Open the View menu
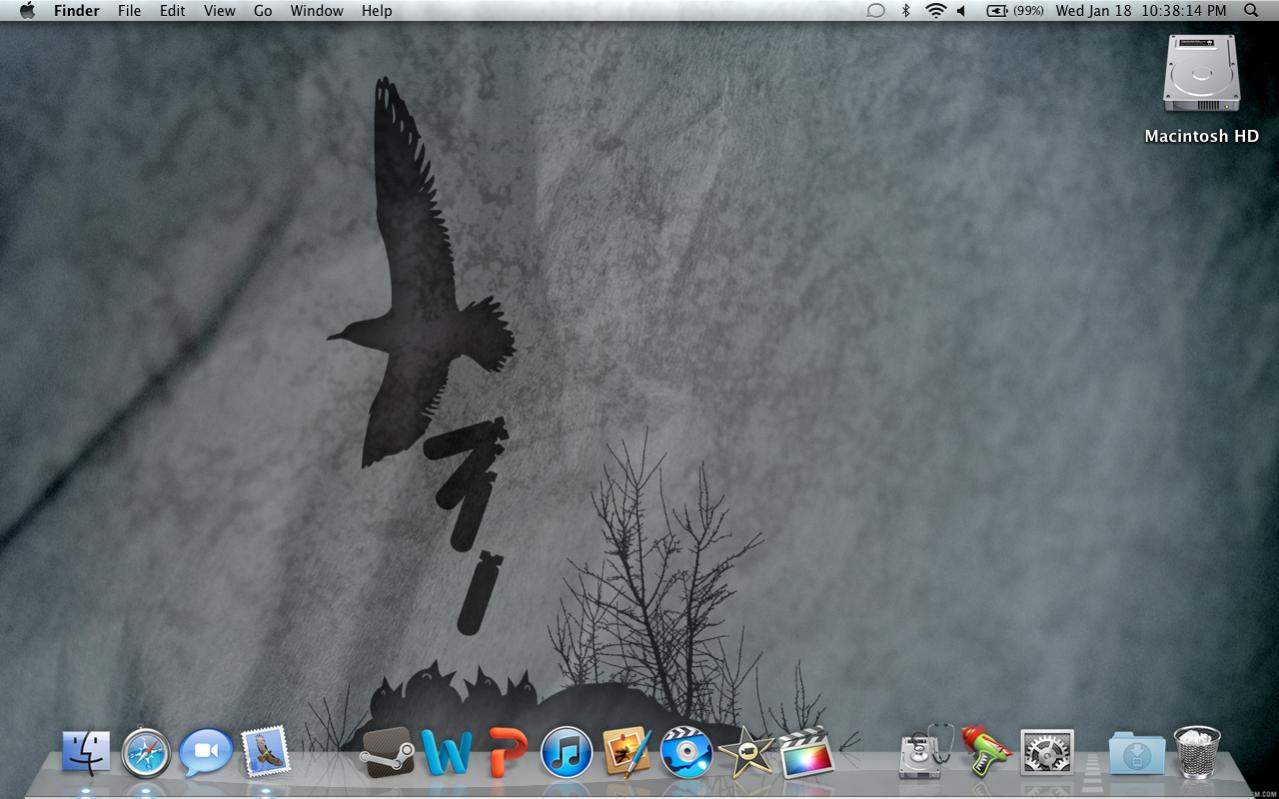 point(219,11)
